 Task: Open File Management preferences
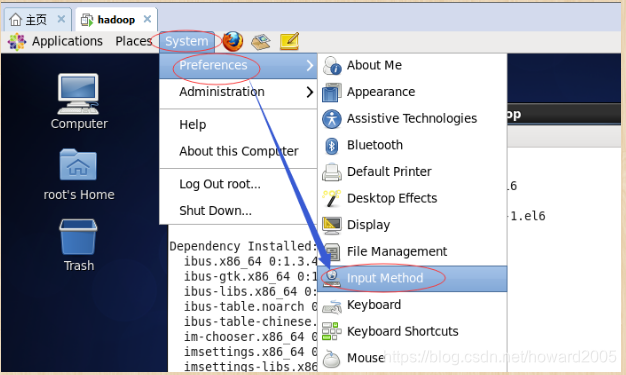pos(412,252)
